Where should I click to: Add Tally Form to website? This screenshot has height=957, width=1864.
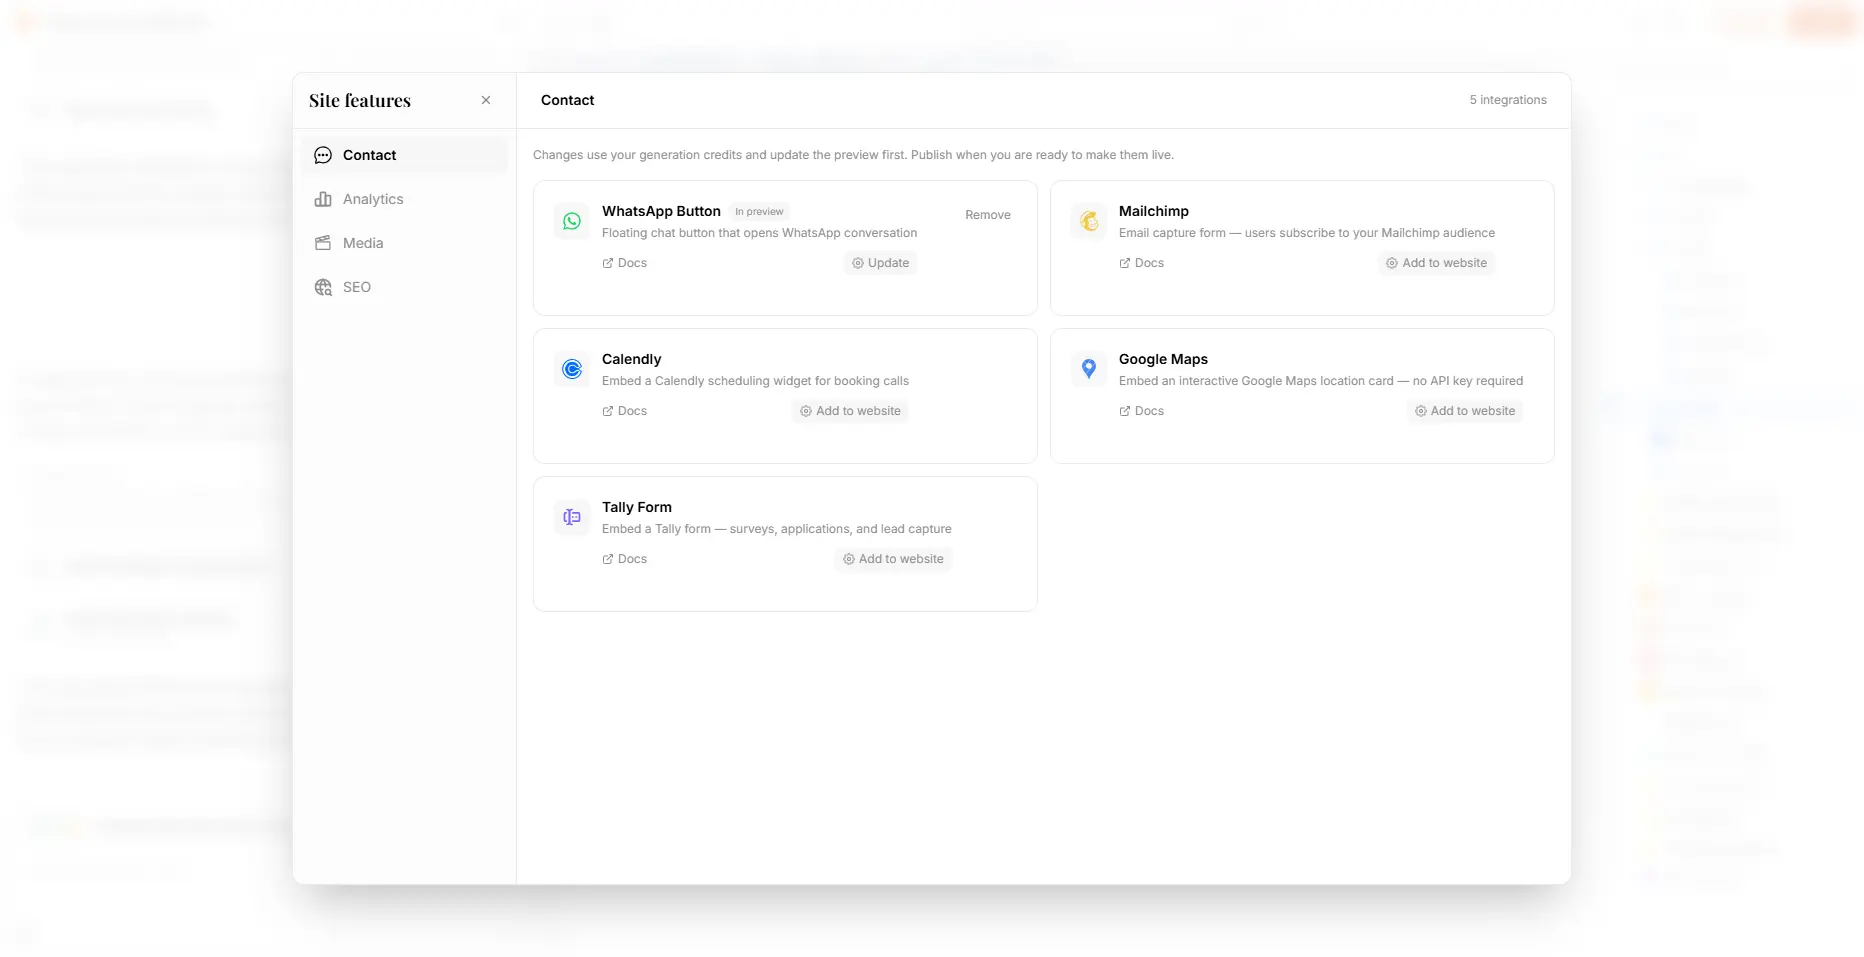(x=893, y=559)
